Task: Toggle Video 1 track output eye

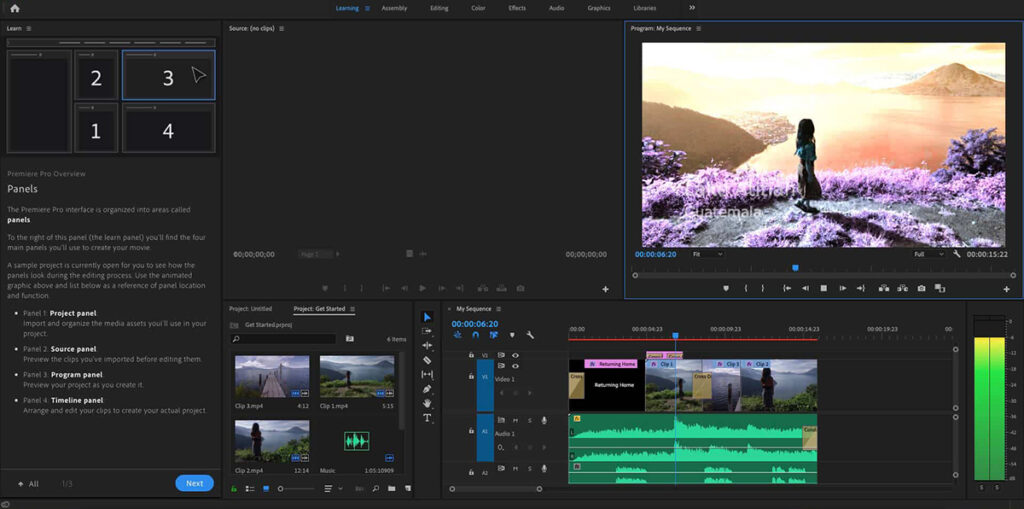Action: point(515,366)
